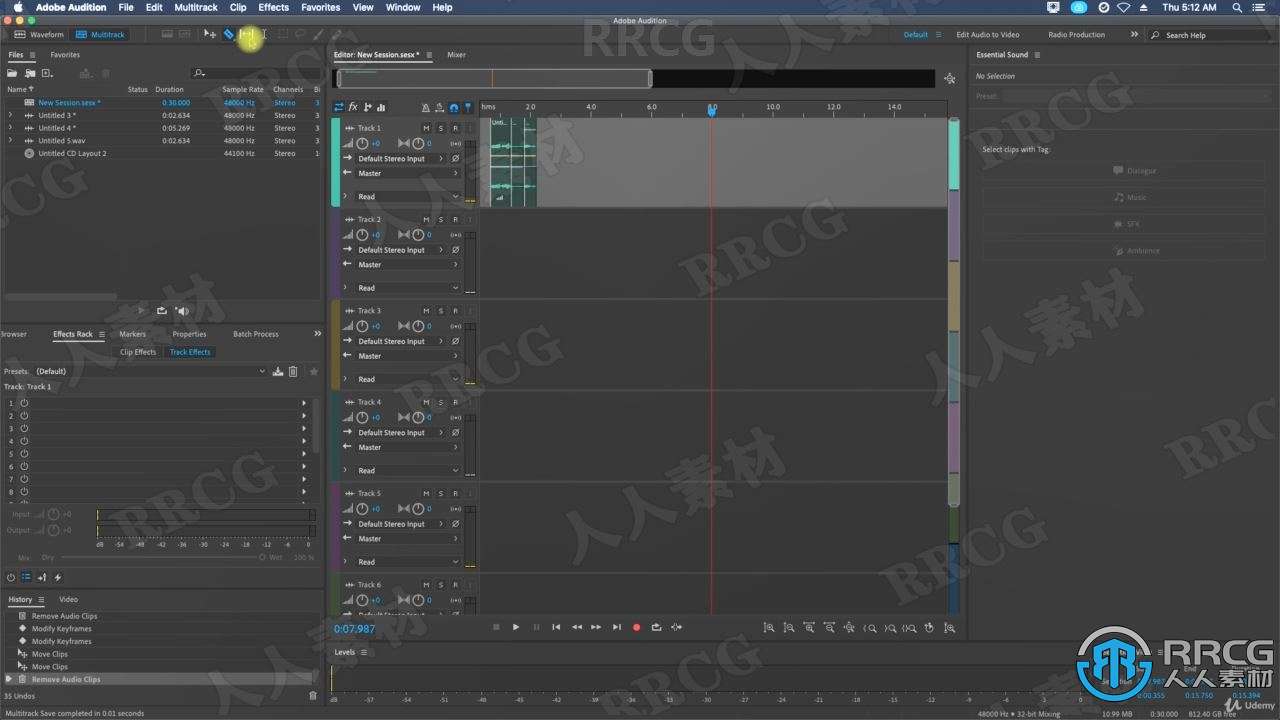Click the Play button in transport

pos(516,627)
